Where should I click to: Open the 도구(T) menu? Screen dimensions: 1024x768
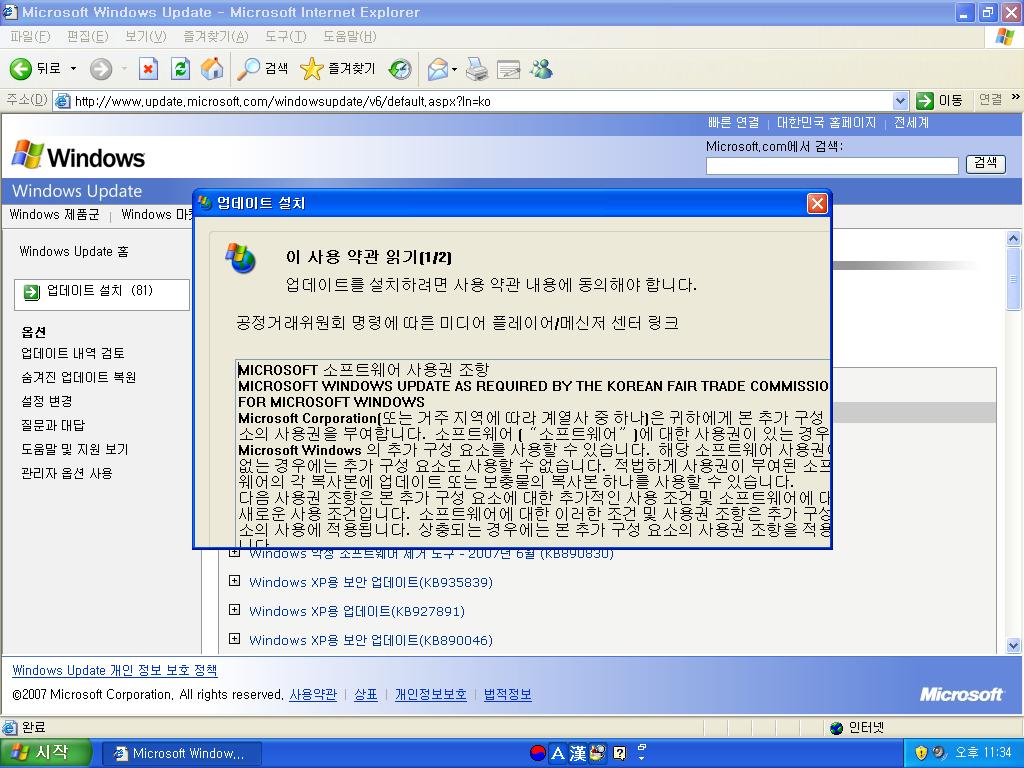[285, 37]
